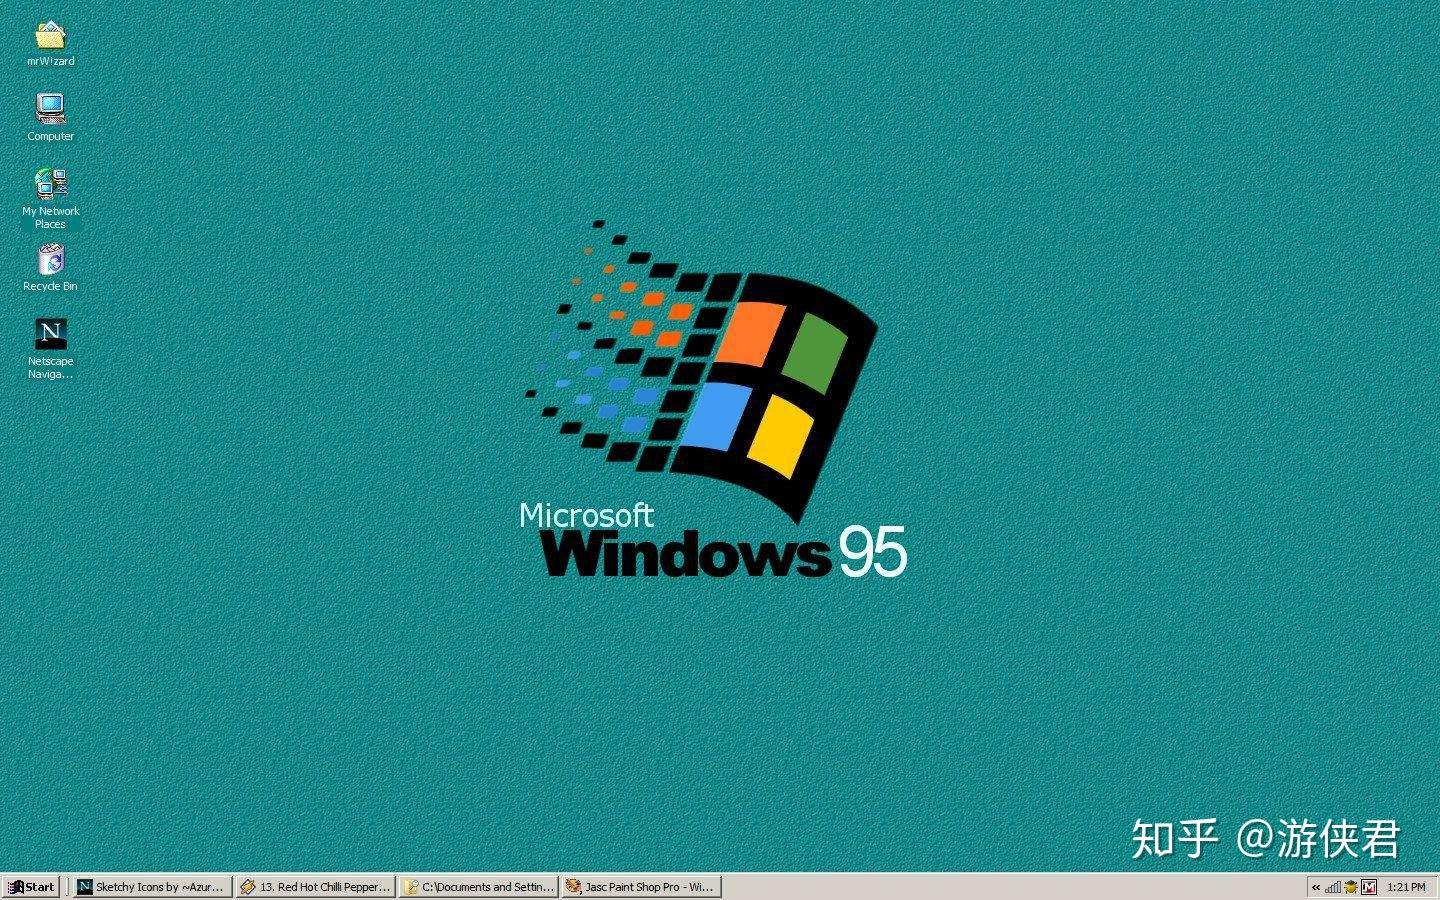This screenshot has width=1440, height=900.
Task: Click the yellow sun icon in the system tray
Action: pos(1352,887)
